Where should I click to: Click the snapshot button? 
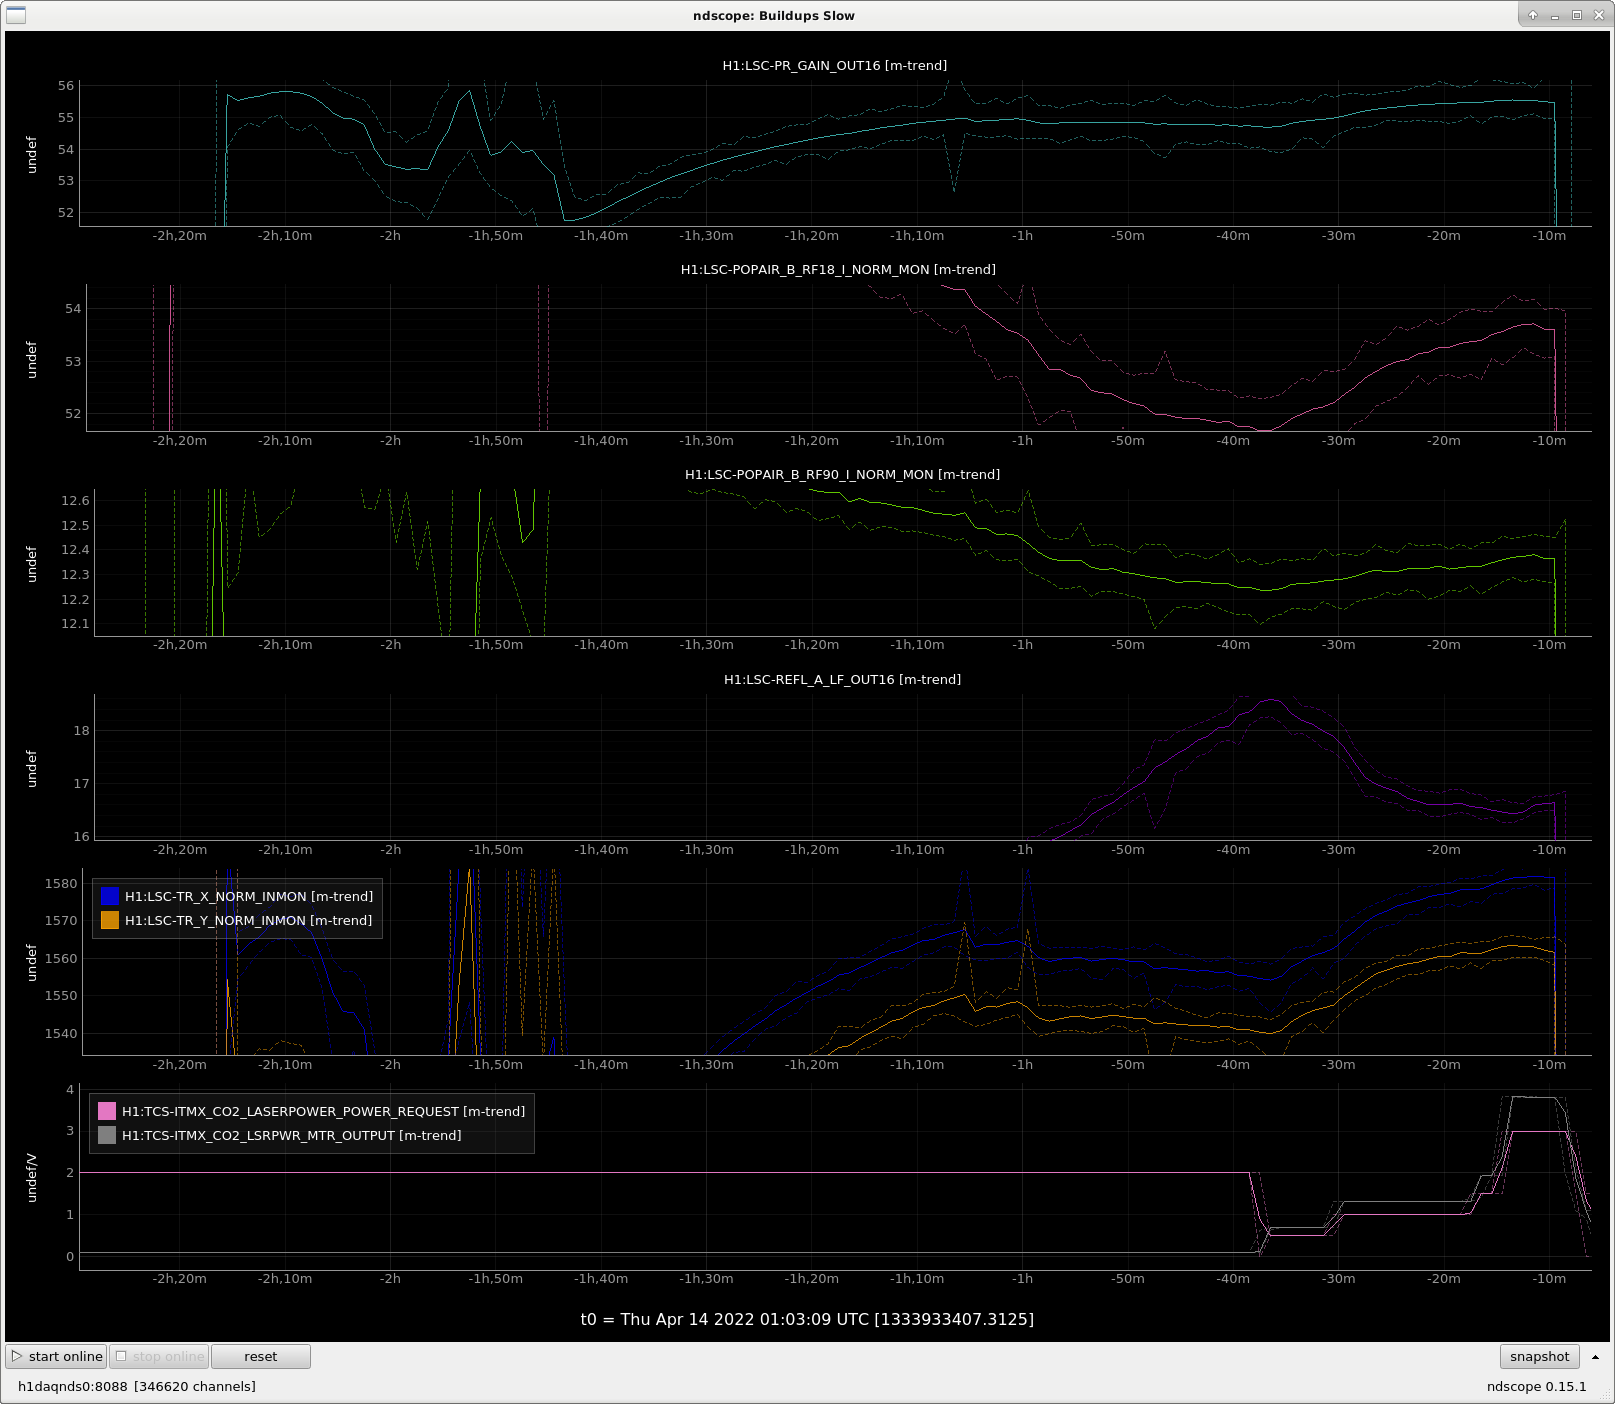point(1539,1356)
